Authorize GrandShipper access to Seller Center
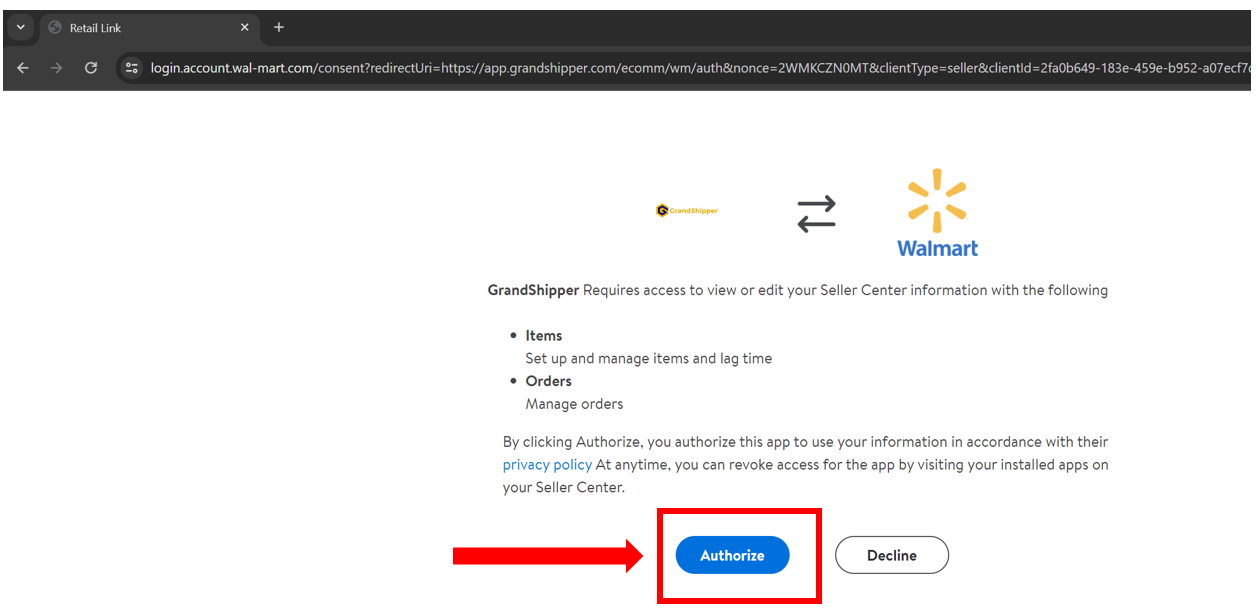 (x=731, y=555)
